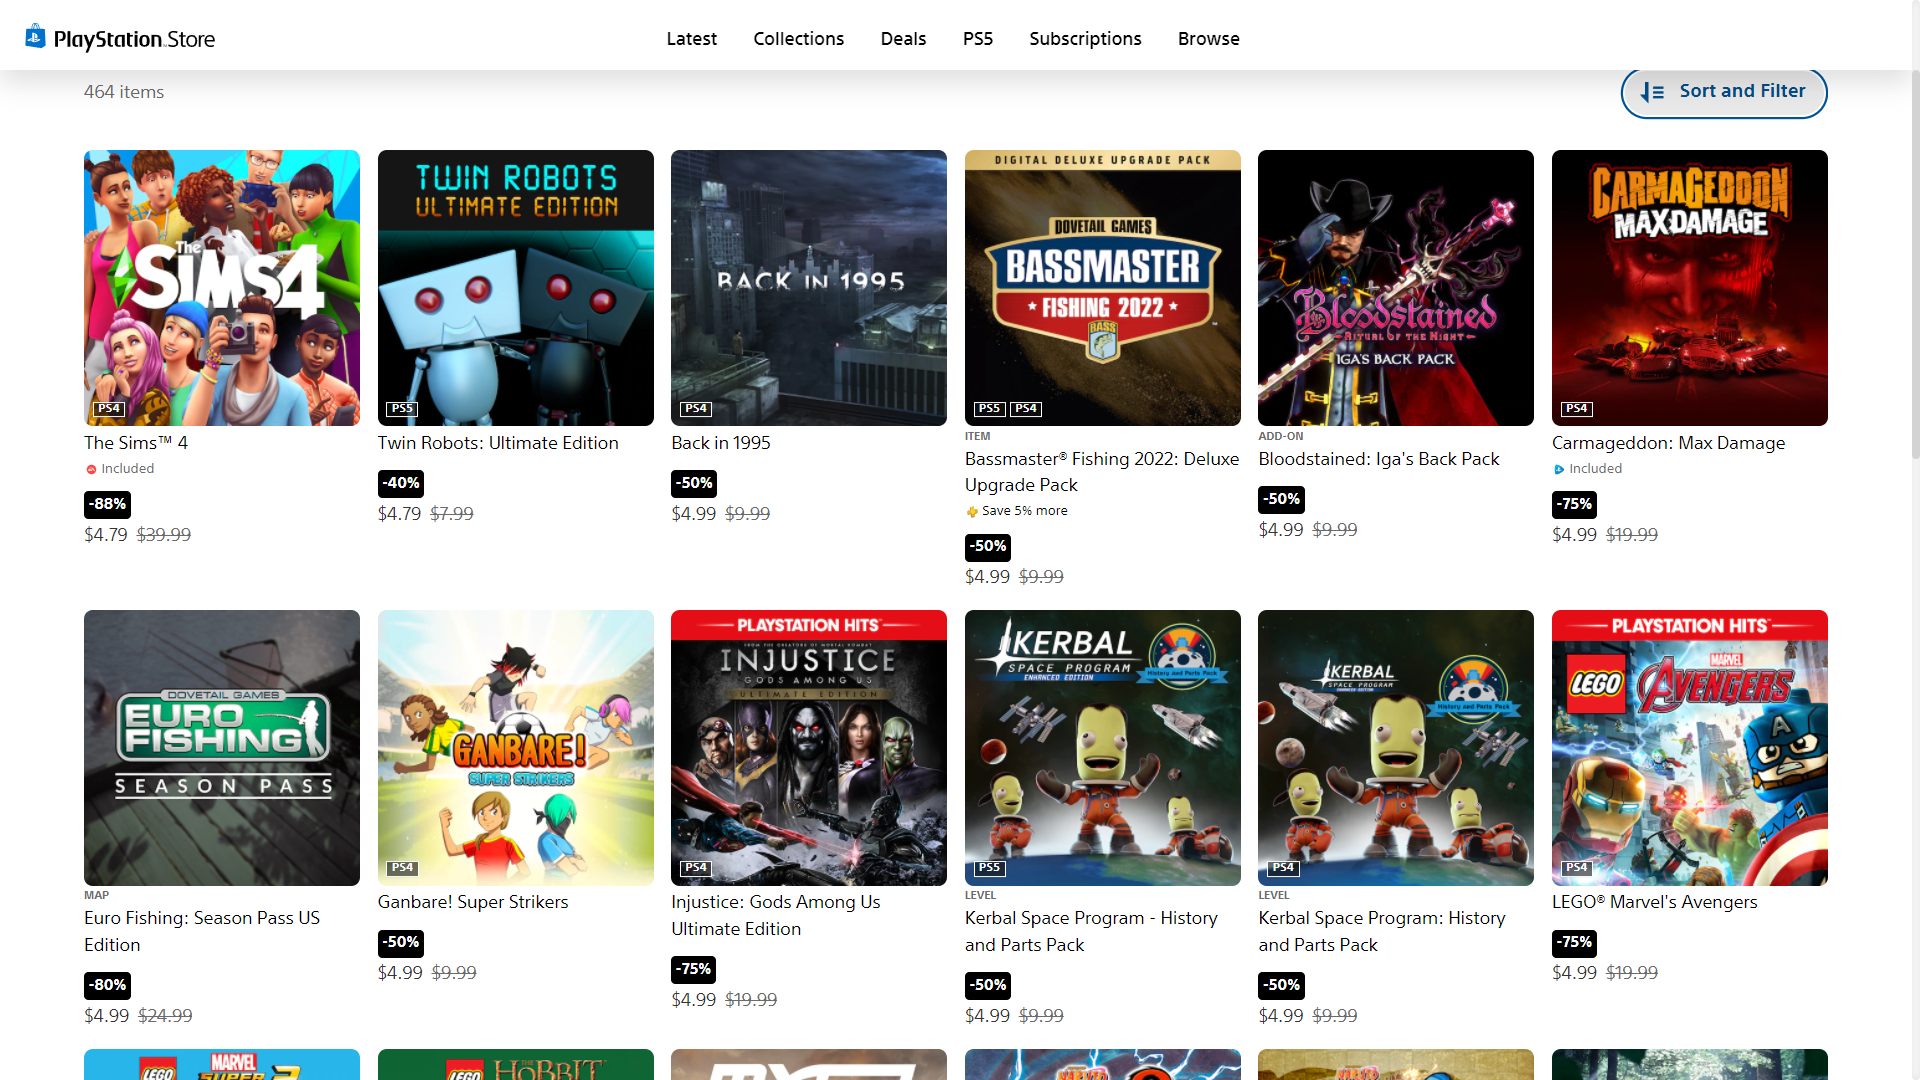Screen dimensions: 1920x1080
Task: Go to the Deals section
Action: [903, 38]
